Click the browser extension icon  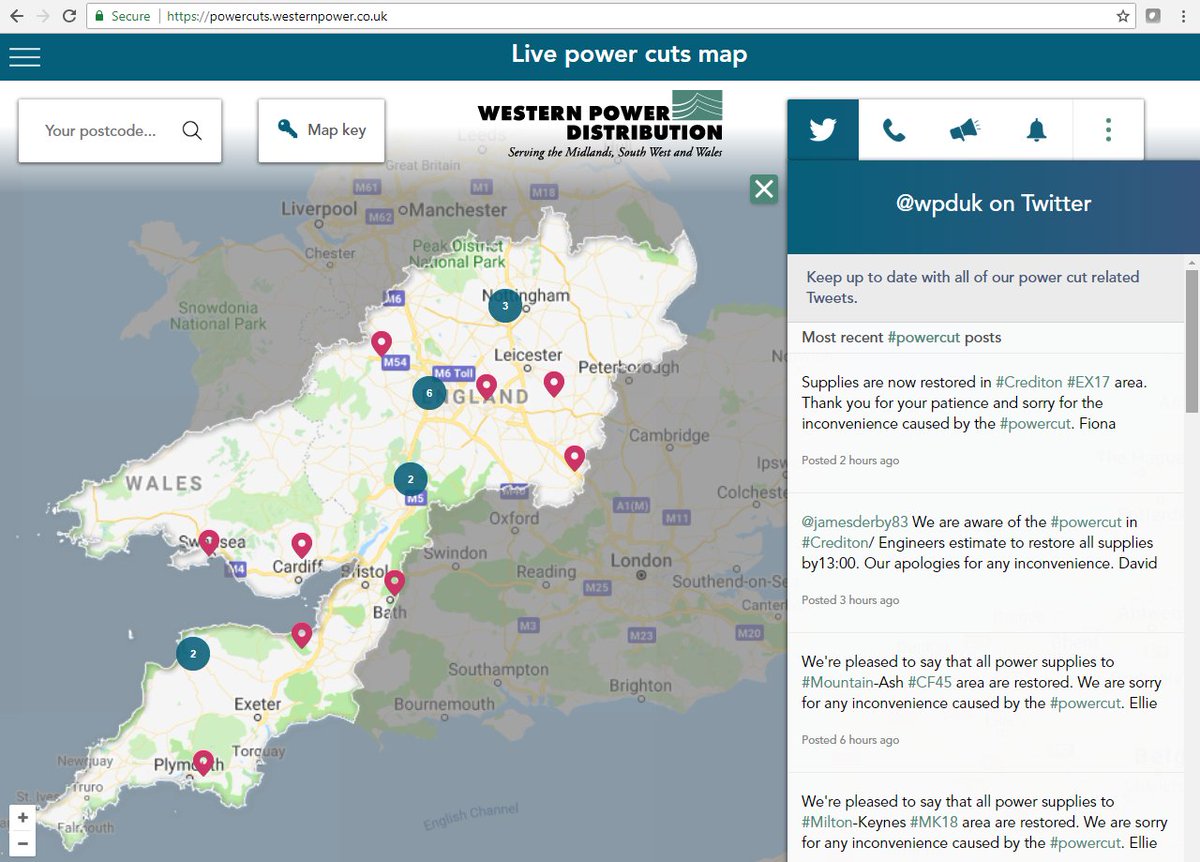click(x=1153, y=16)
